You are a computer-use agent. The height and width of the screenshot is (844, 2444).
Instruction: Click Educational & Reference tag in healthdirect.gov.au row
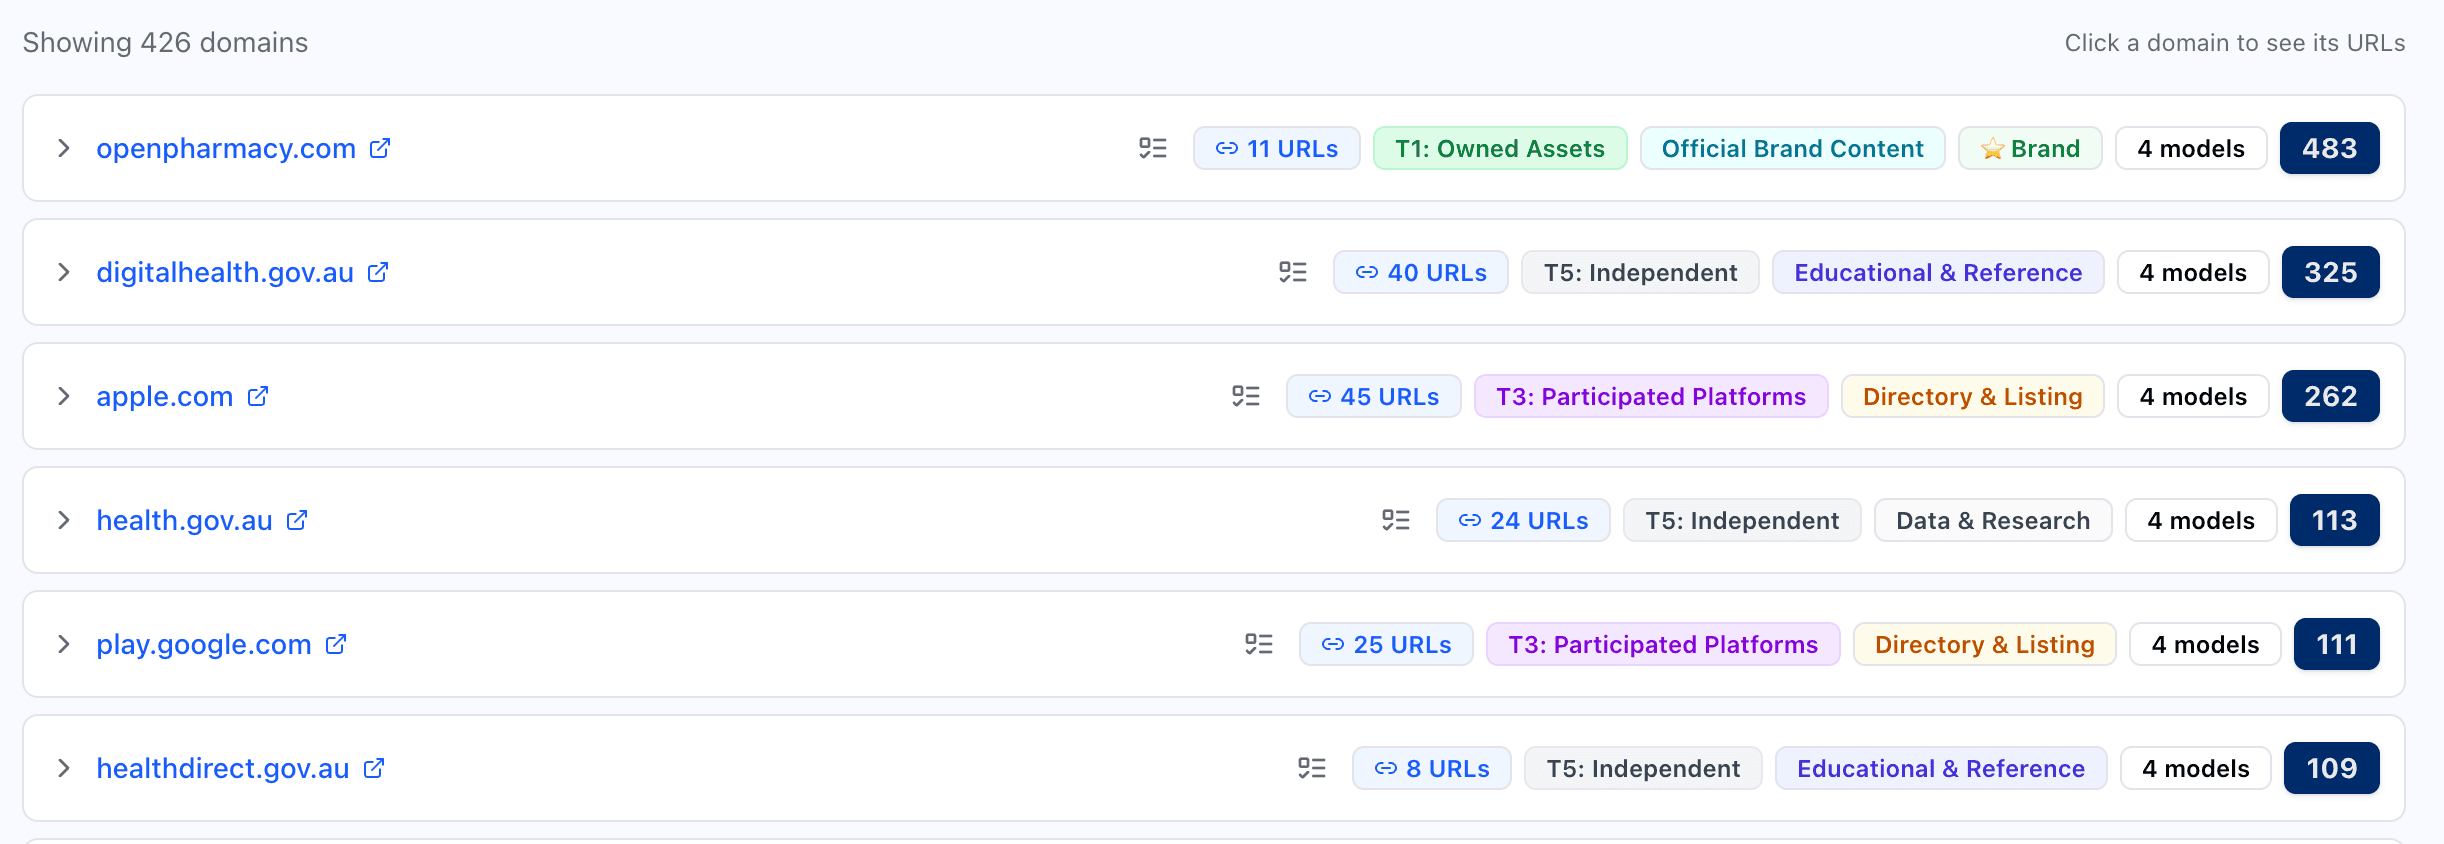(x=1941, y=768)
